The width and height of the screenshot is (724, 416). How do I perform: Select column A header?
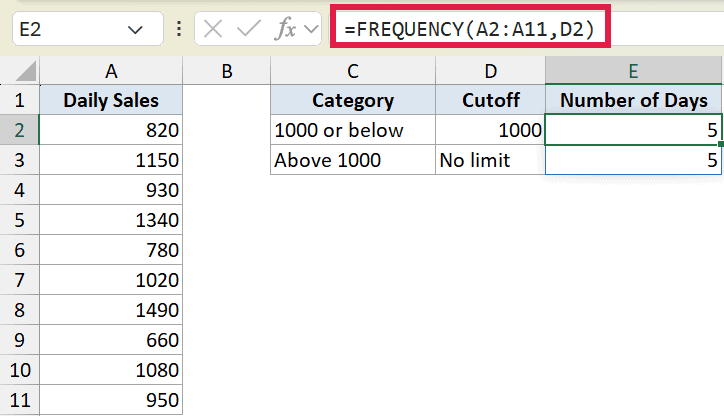click(x=111, y=71)
